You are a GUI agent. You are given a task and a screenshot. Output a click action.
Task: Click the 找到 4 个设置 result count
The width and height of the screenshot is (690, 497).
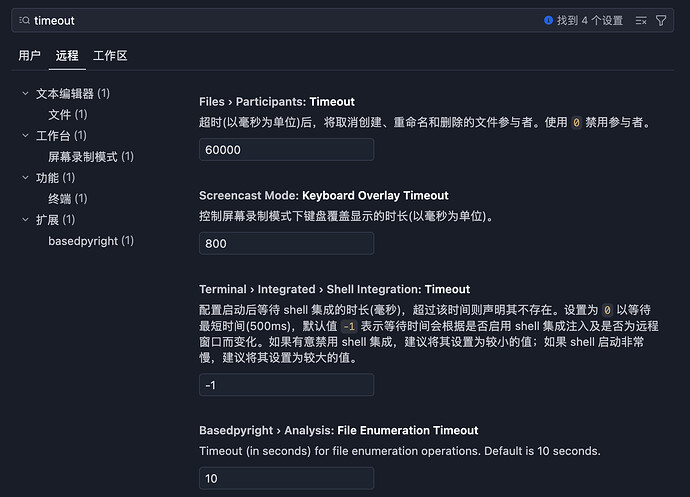[590, 20]
